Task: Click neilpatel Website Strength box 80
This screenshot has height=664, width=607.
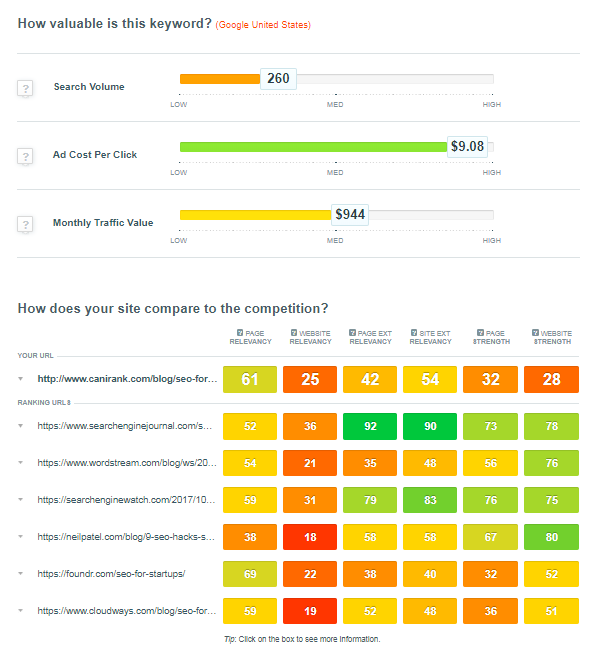Action: tap(552, 537)
